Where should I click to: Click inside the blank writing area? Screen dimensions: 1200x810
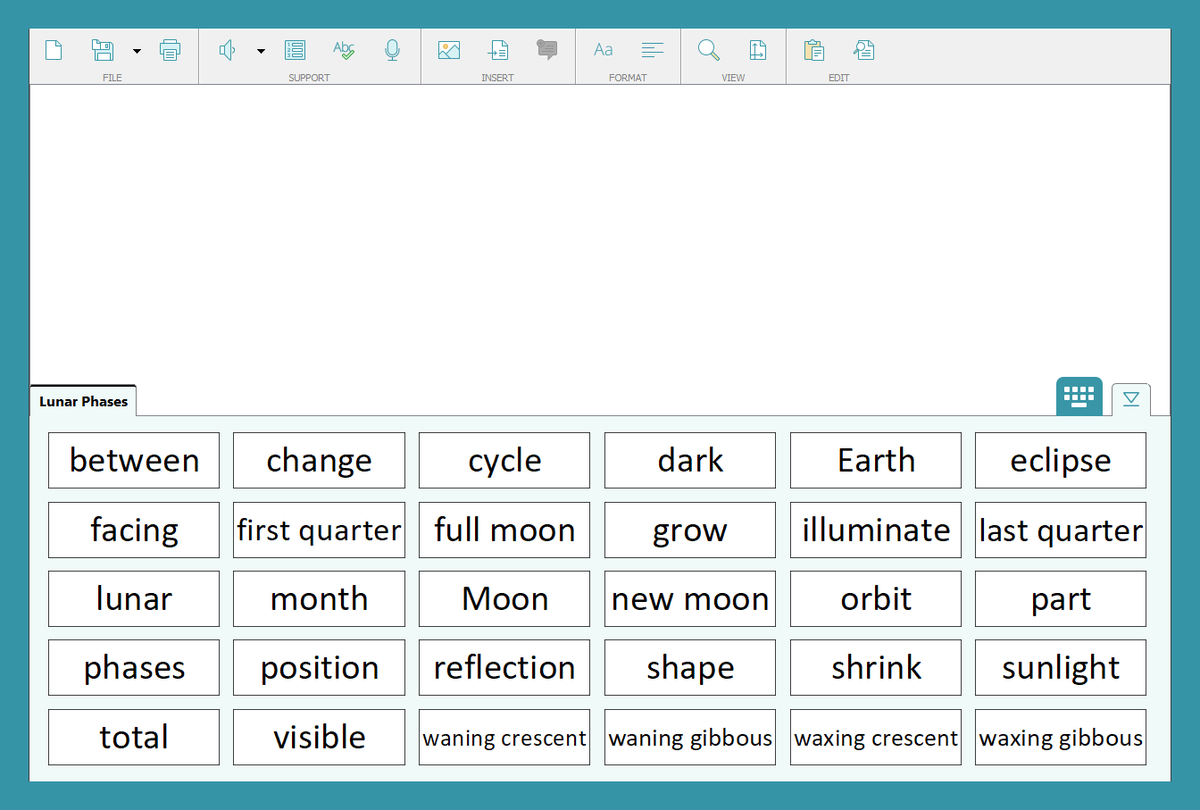600,230
